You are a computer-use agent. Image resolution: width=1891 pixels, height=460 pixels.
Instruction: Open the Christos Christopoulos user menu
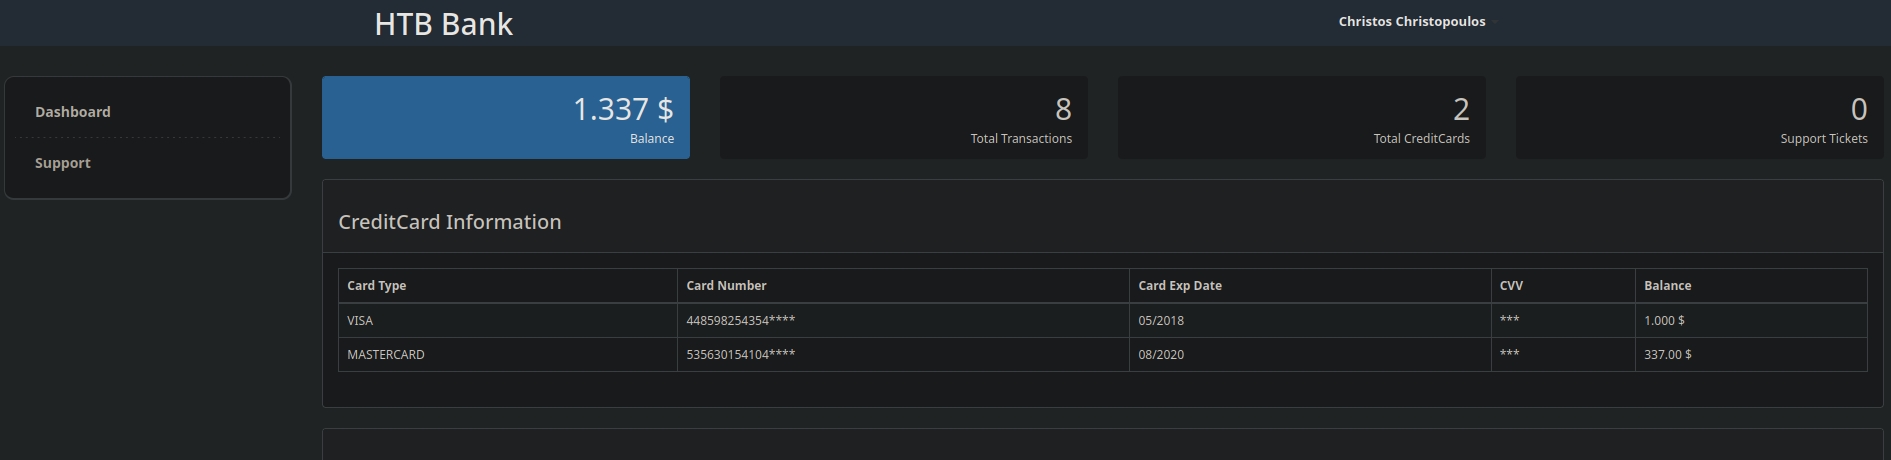[1411, 22]
